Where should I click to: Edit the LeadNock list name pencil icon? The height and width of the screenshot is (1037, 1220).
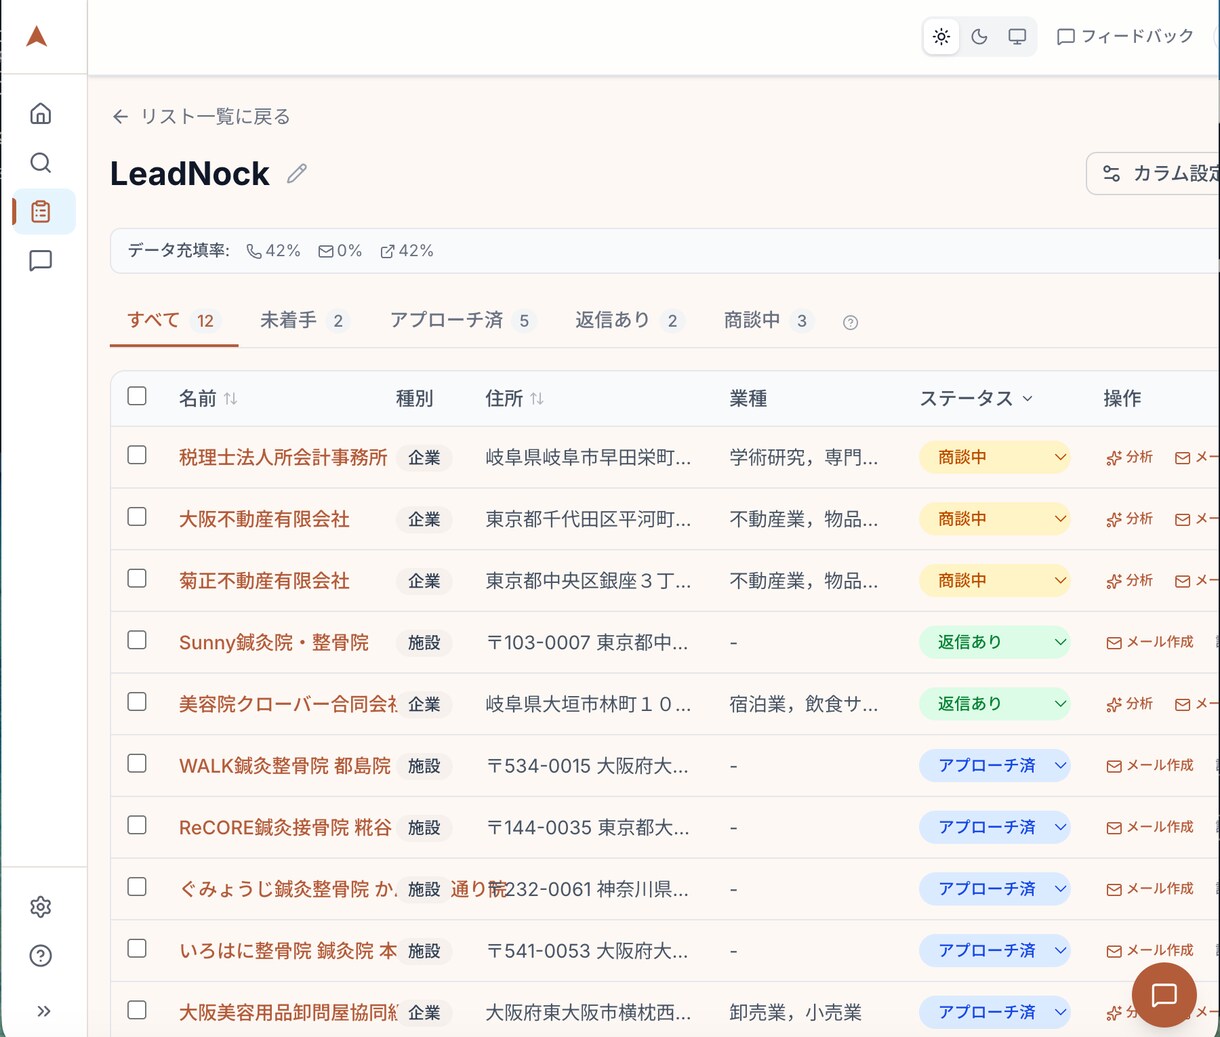point(297,174)
